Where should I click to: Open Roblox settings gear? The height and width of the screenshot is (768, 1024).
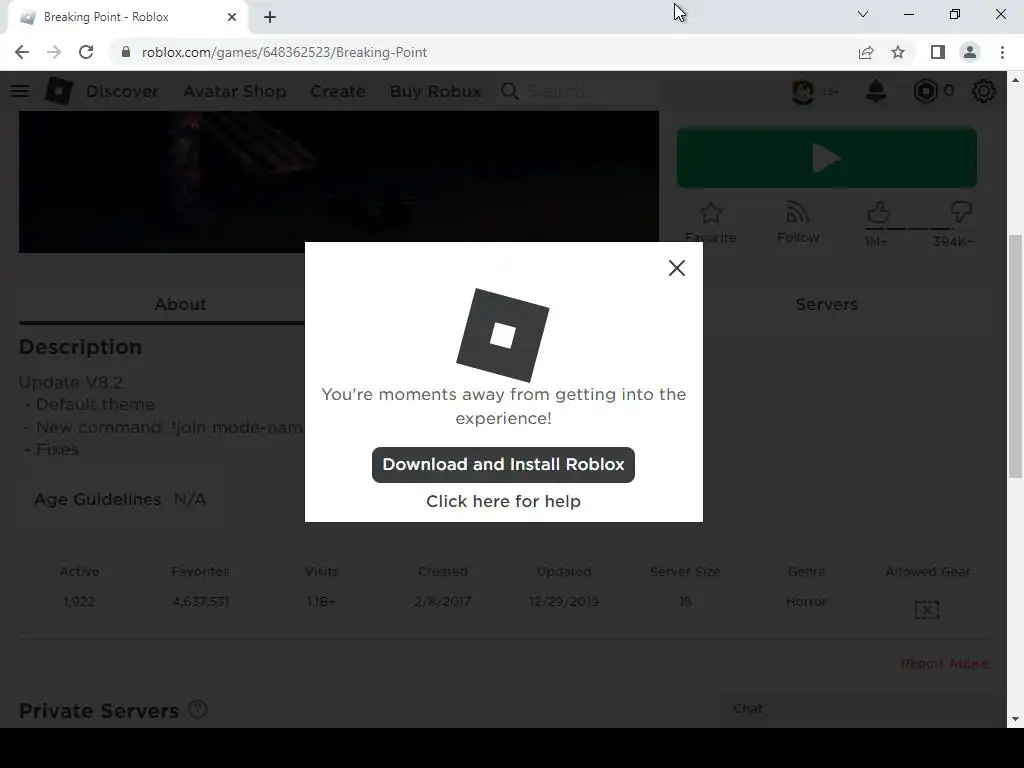[x=983, y=91]
